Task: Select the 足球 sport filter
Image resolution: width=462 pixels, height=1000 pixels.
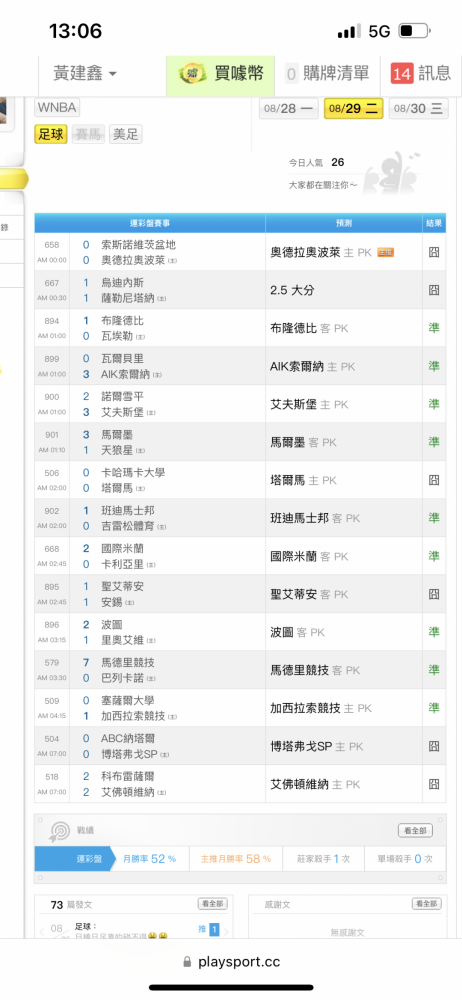Action: tap(51, 135)
